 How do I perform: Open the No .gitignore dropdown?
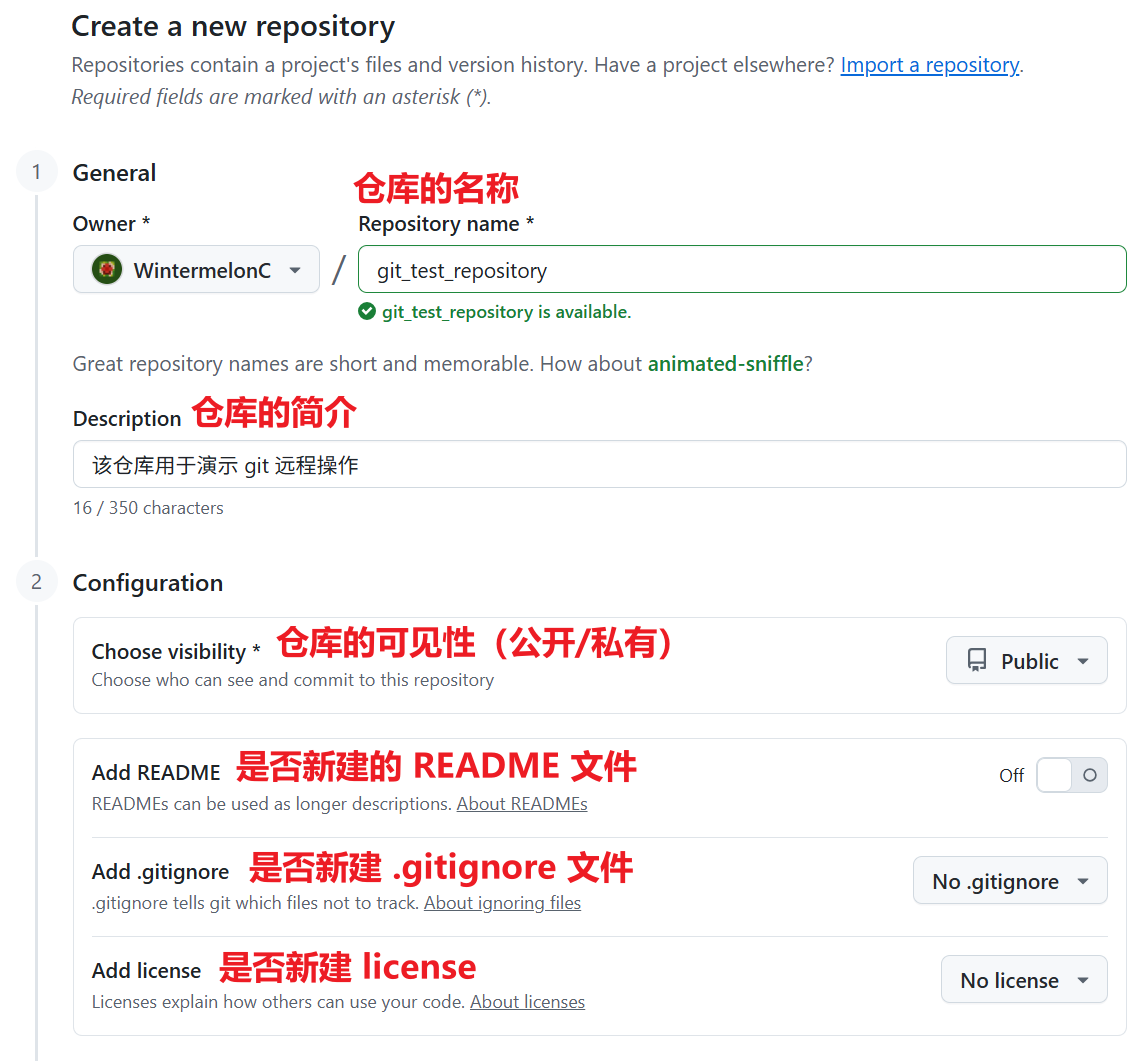point(1010,880)
